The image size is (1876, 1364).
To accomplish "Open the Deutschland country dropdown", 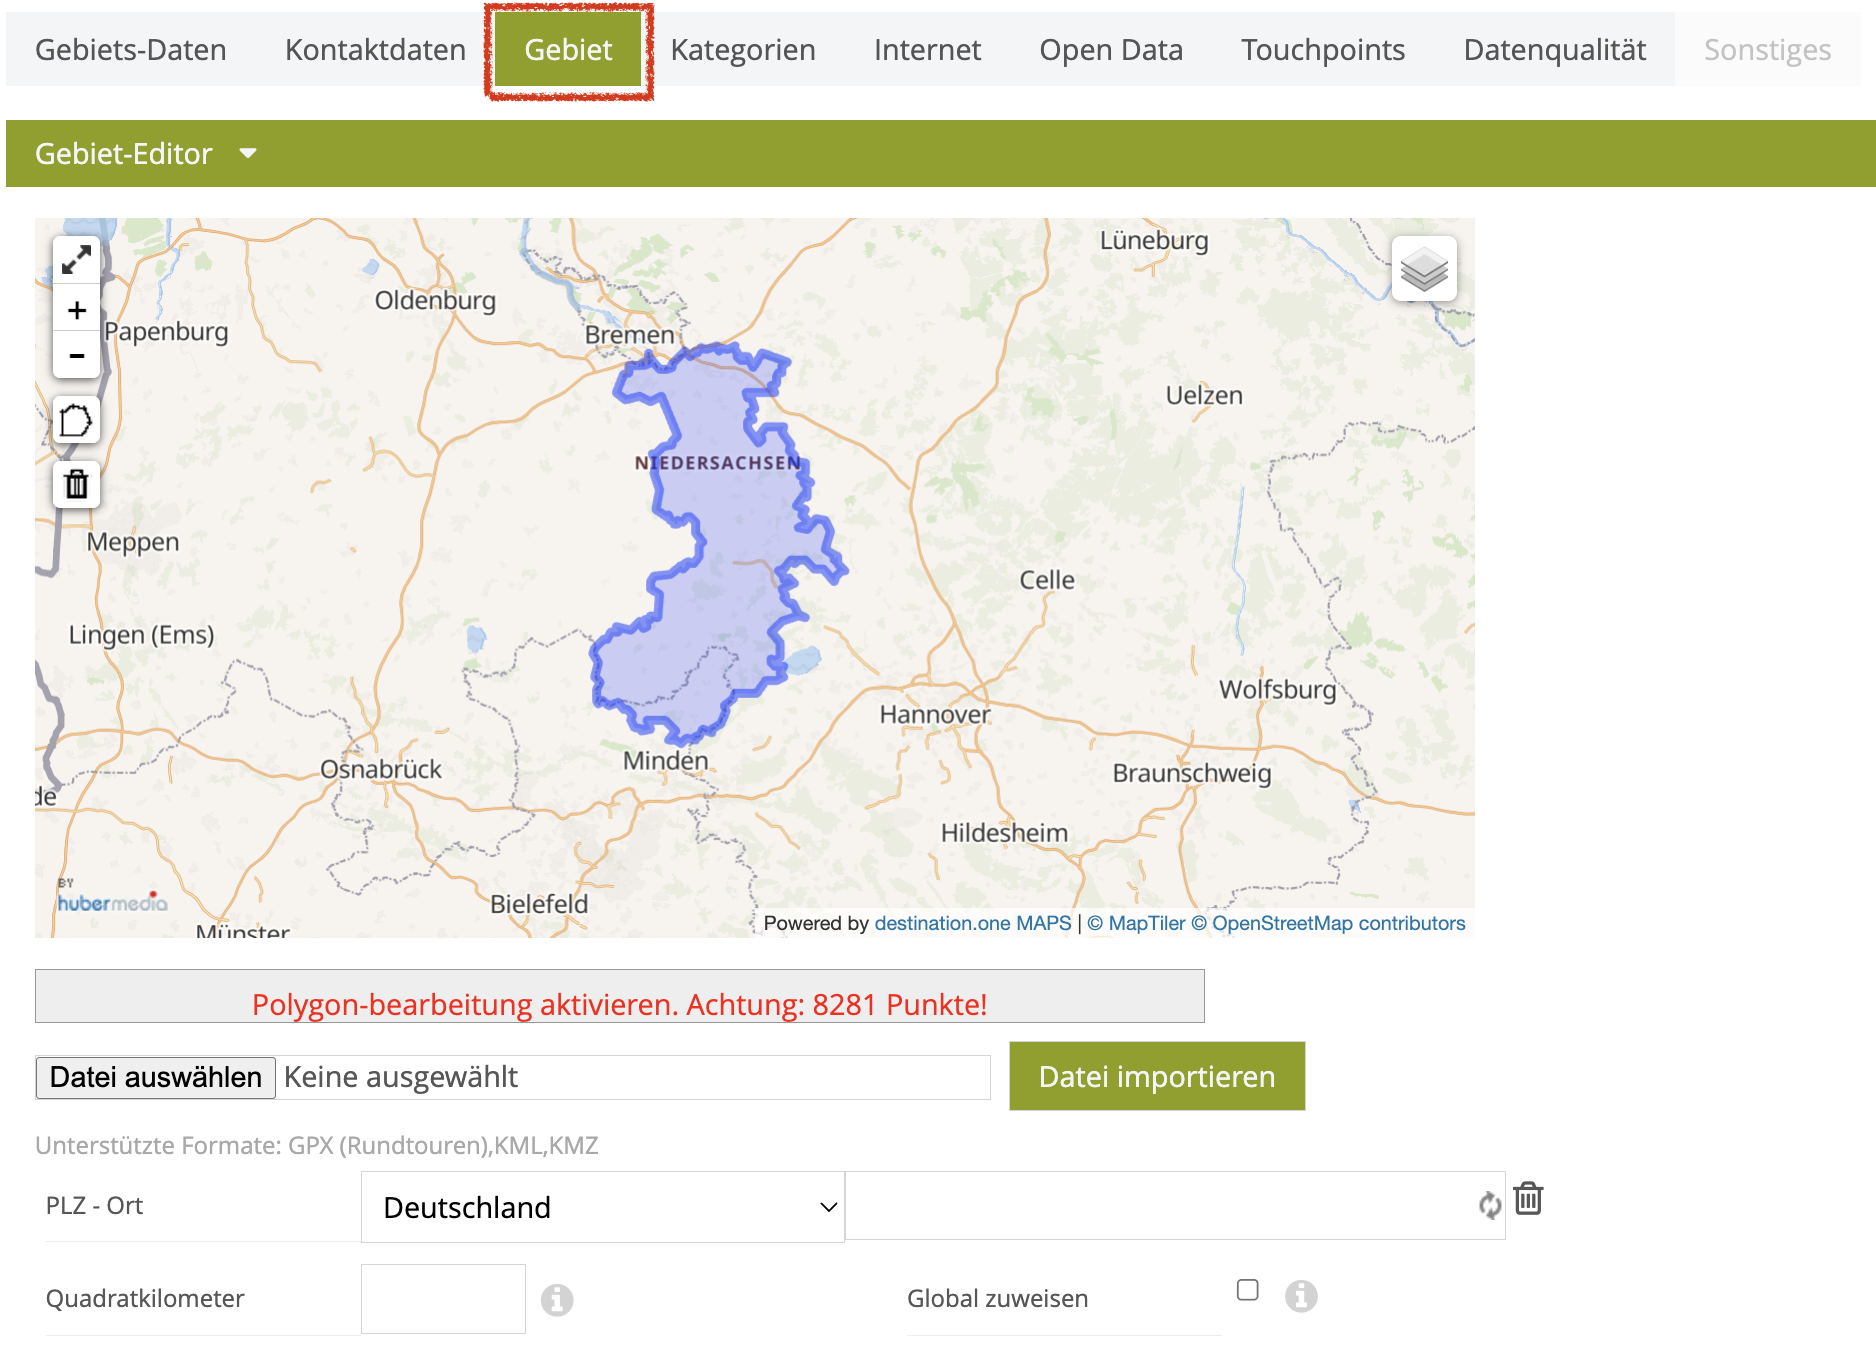I will pyautogui.click(x=603, y=1207).
